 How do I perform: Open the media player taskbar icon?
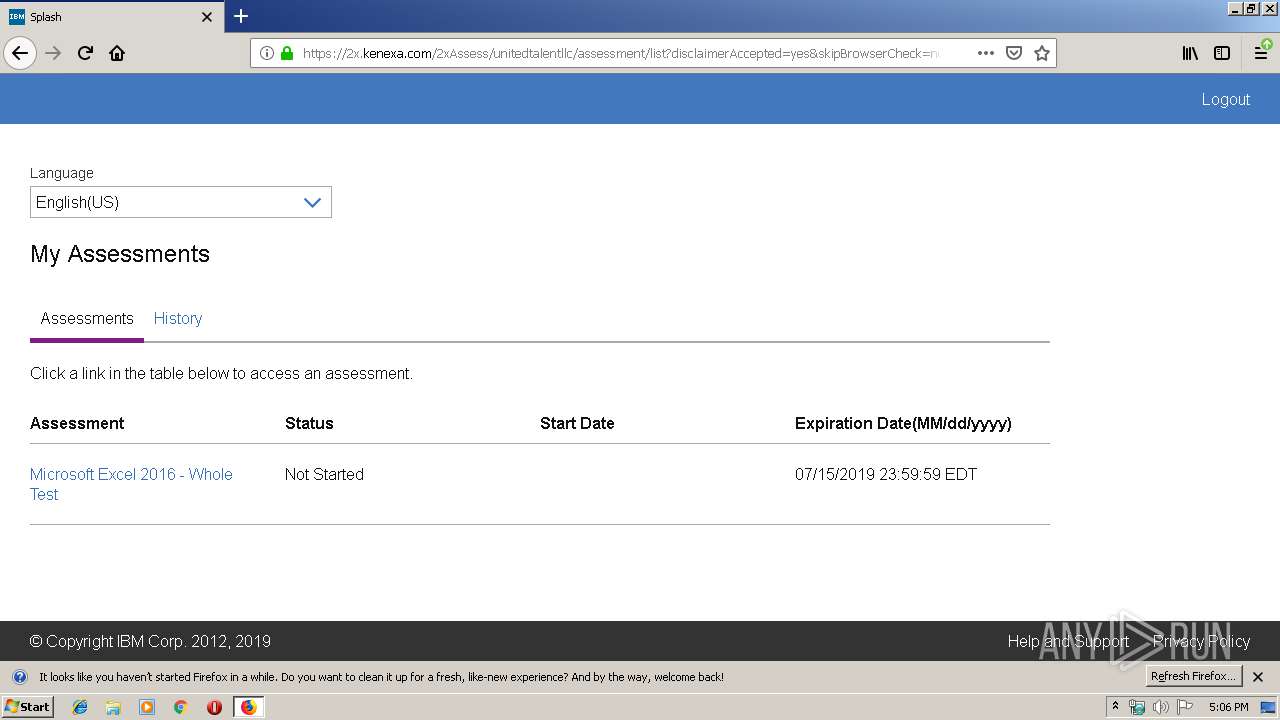[147, 707]
